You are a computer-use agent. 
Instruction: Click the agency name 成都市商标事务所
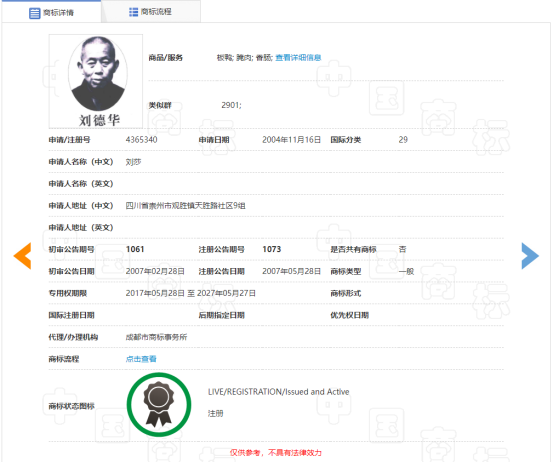click(x=156, y=337)
